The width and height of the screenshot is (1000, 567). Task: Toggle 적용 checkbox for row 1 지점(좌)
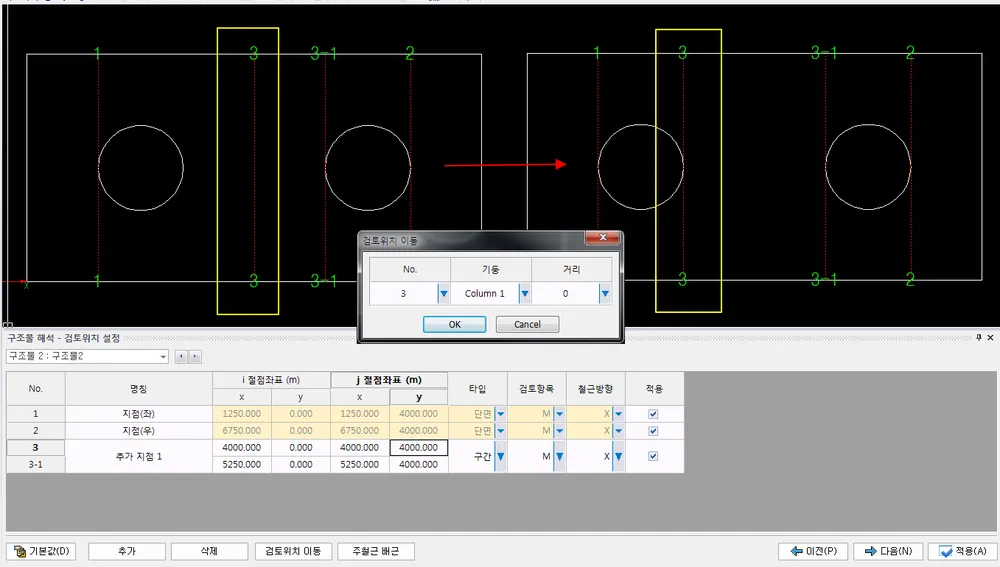pyautogui.click(x=653, y=414)
